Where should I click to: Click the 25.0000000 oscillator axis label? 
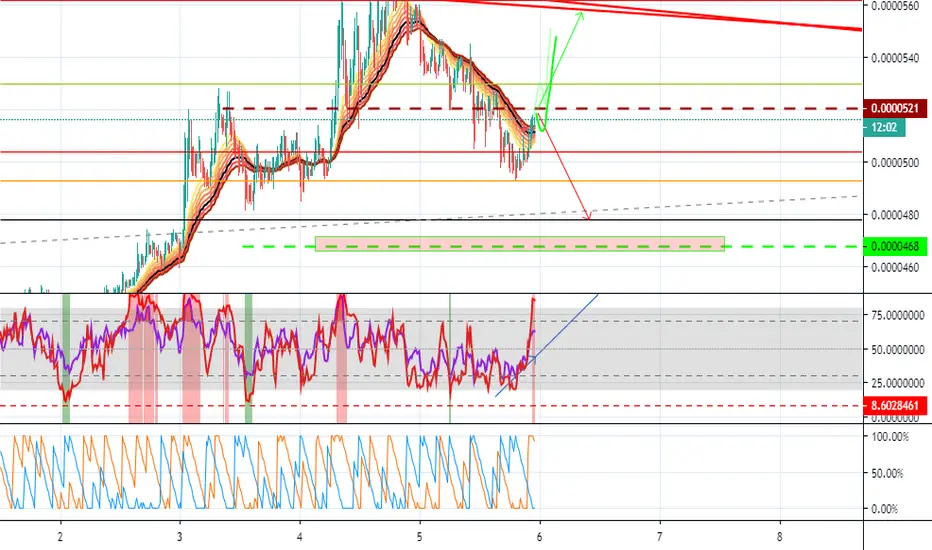click(898, 384)
